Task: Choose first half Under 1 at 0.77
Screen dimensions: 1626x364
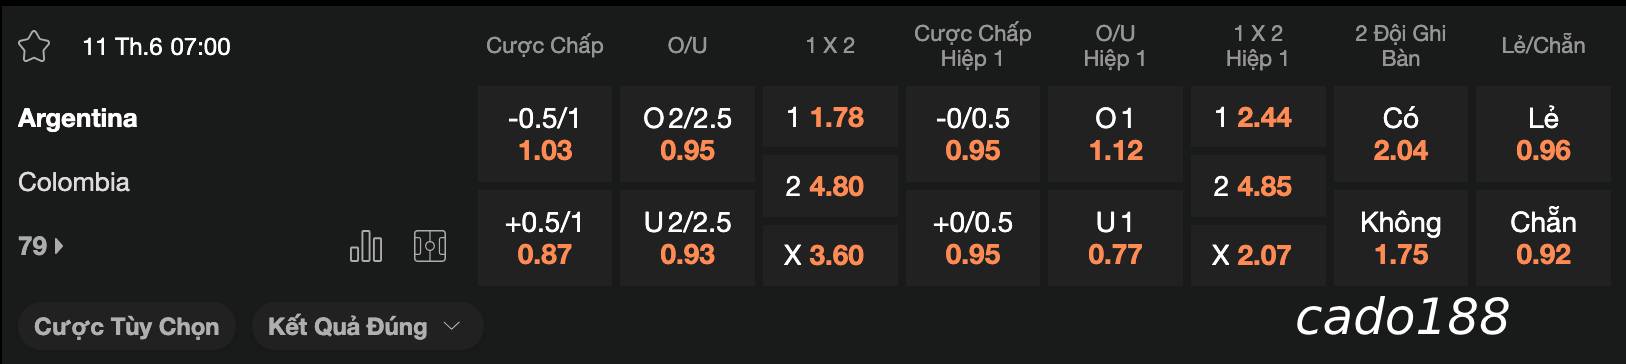Action: coord(1115,238)
